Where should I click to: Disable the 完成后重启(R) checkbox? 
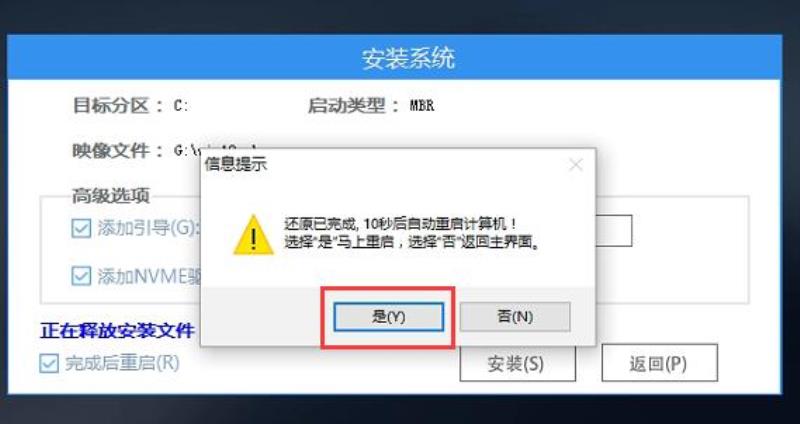click(x=49, y=364)
